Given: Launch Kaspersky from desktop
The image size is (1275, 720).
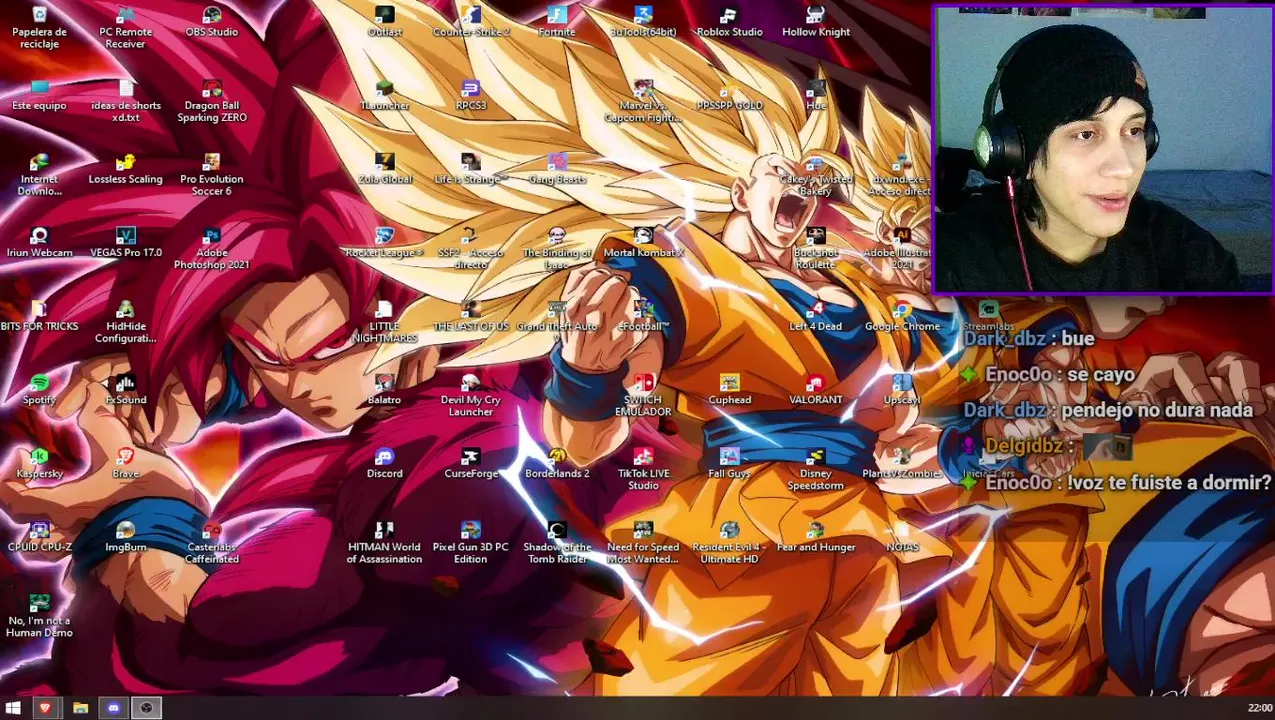Looking at the screenshot, I should [39, 463].
